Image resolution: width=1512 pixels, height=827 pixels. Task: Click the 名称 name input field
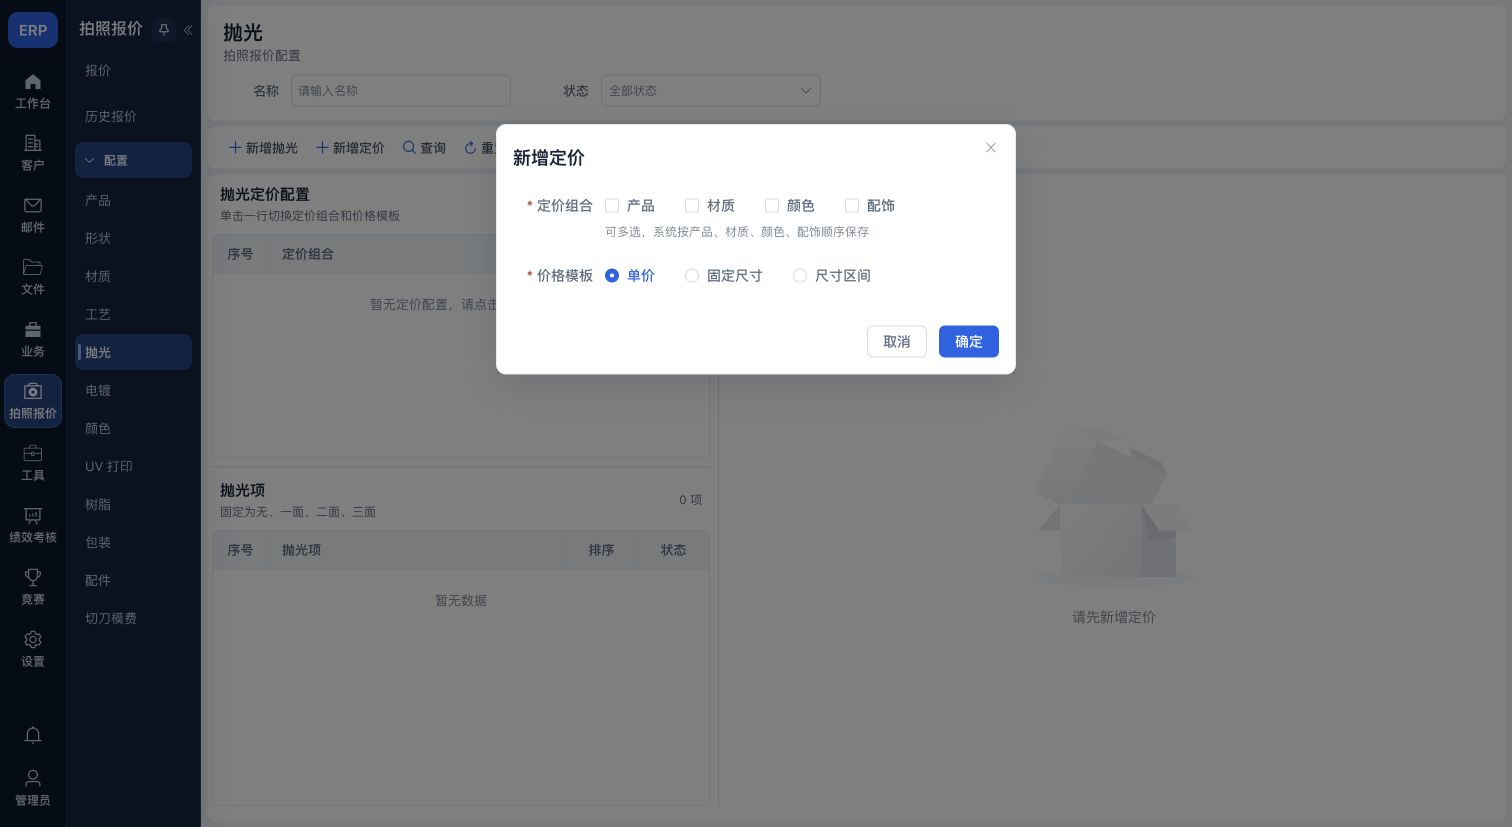point(401,90)
